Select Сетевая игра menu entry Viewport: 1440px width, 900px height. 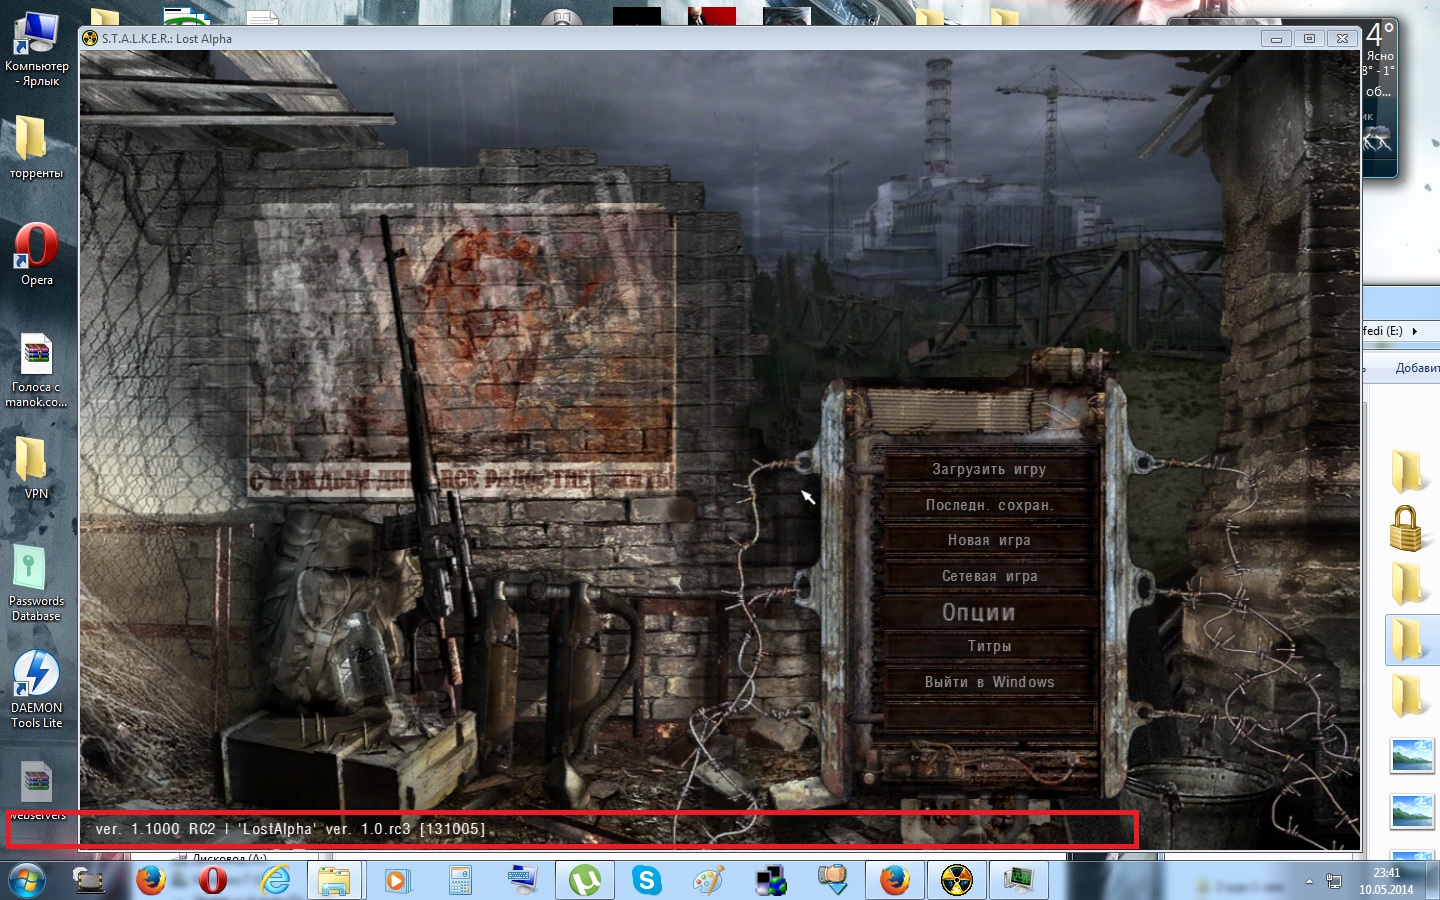click(x=989, y=576)
